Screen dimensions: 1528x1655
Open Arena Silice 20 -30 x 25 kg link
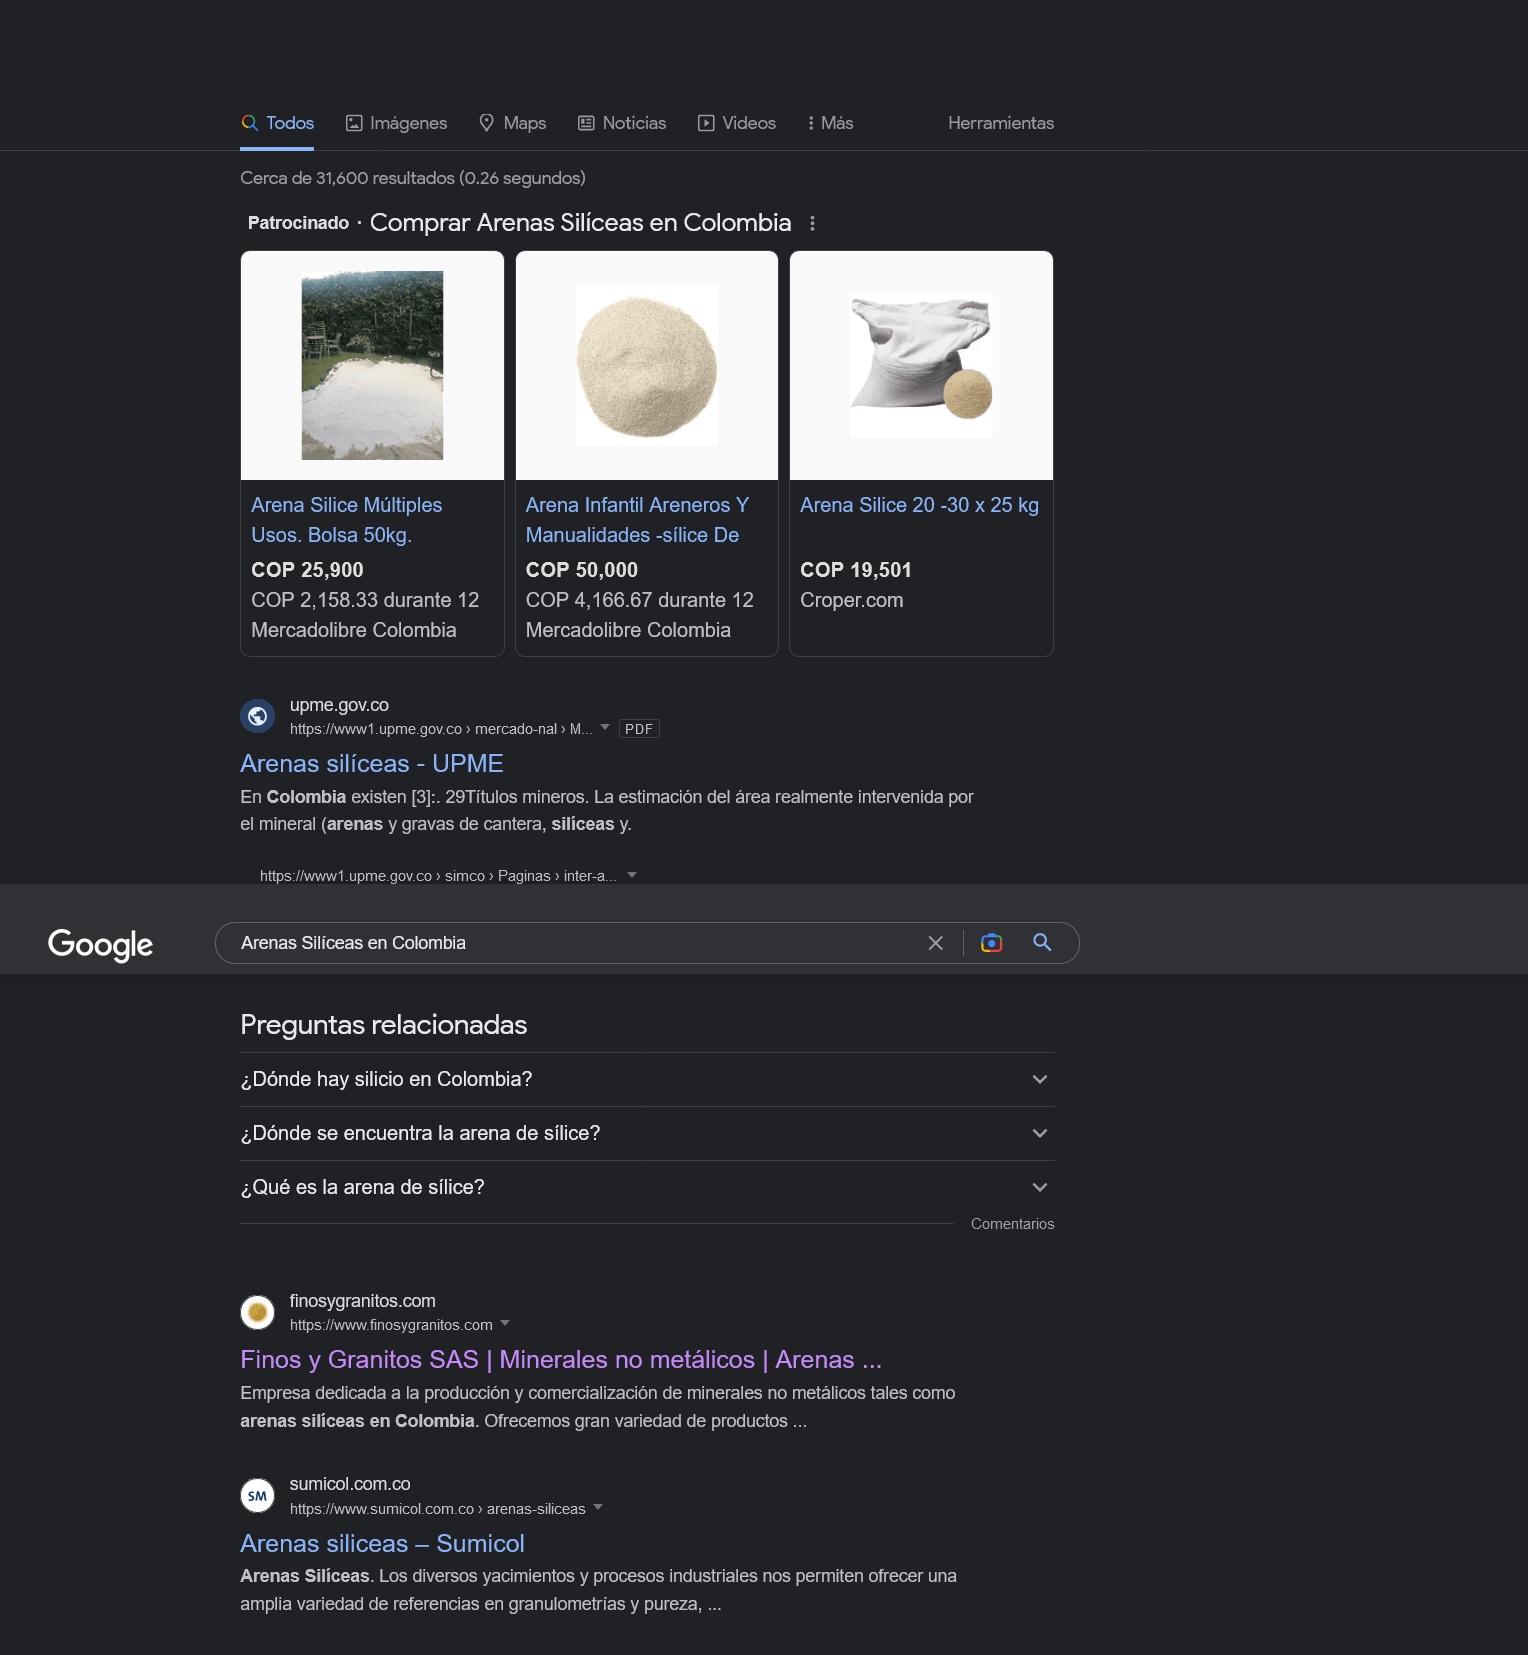coord(919,505)
